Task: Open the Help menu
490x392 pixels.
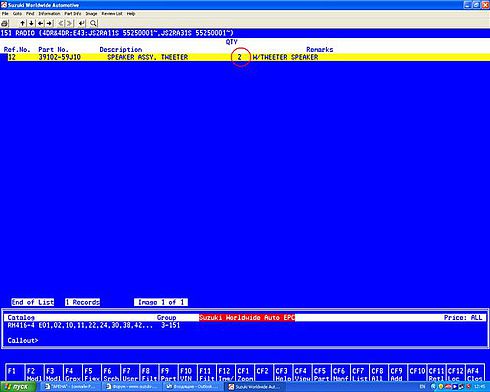Action: tap(131, 14)
